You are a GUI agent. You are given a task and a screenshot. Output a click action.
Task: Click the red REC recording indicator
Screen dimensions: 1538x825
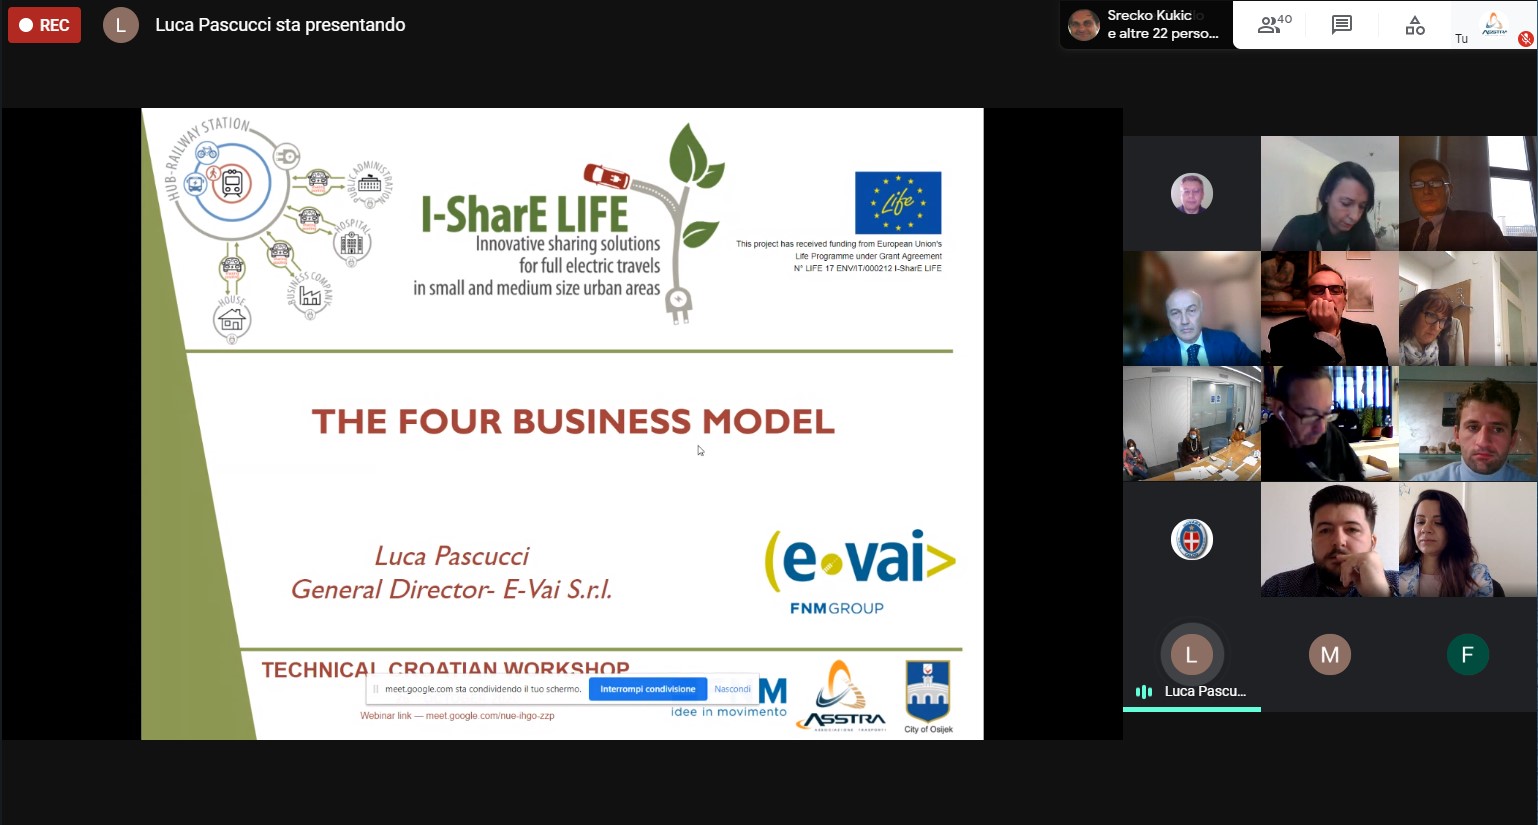tap(44, 25)
